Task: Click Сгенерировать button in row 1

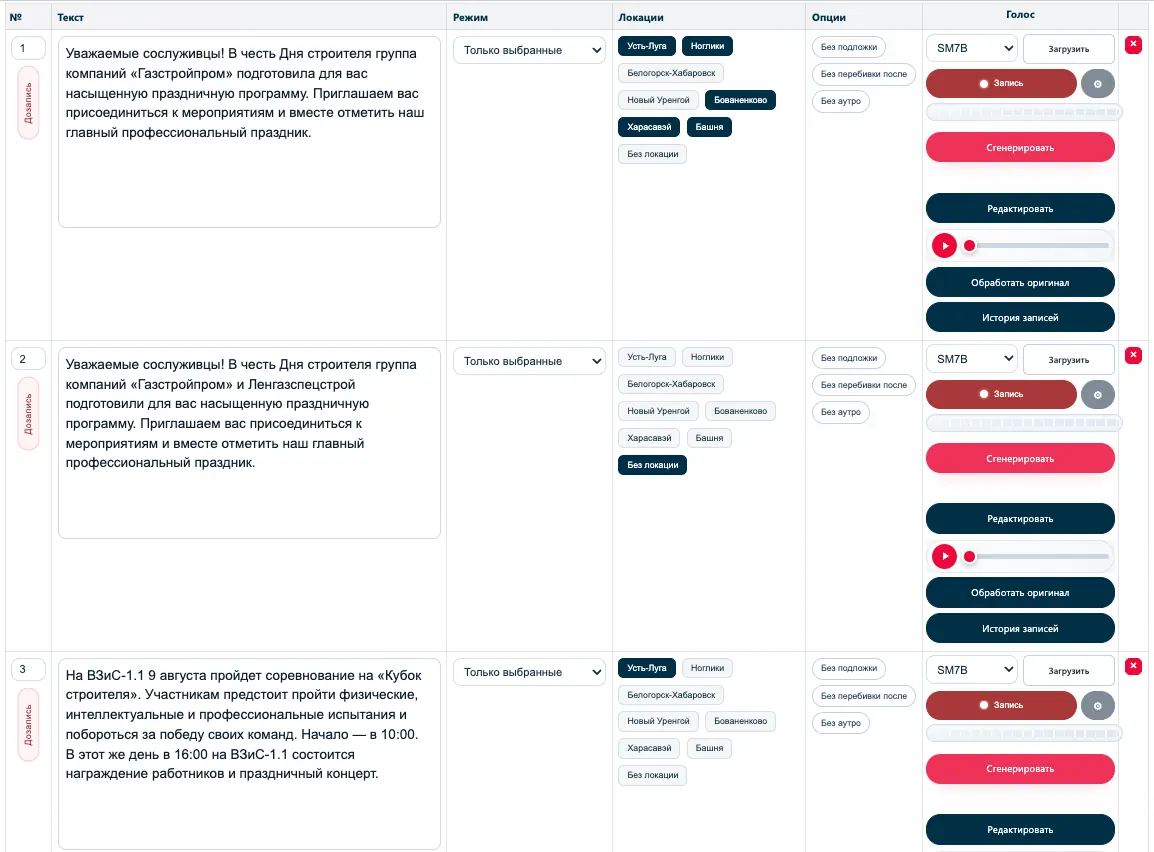Action: (x=1020, y=148)
